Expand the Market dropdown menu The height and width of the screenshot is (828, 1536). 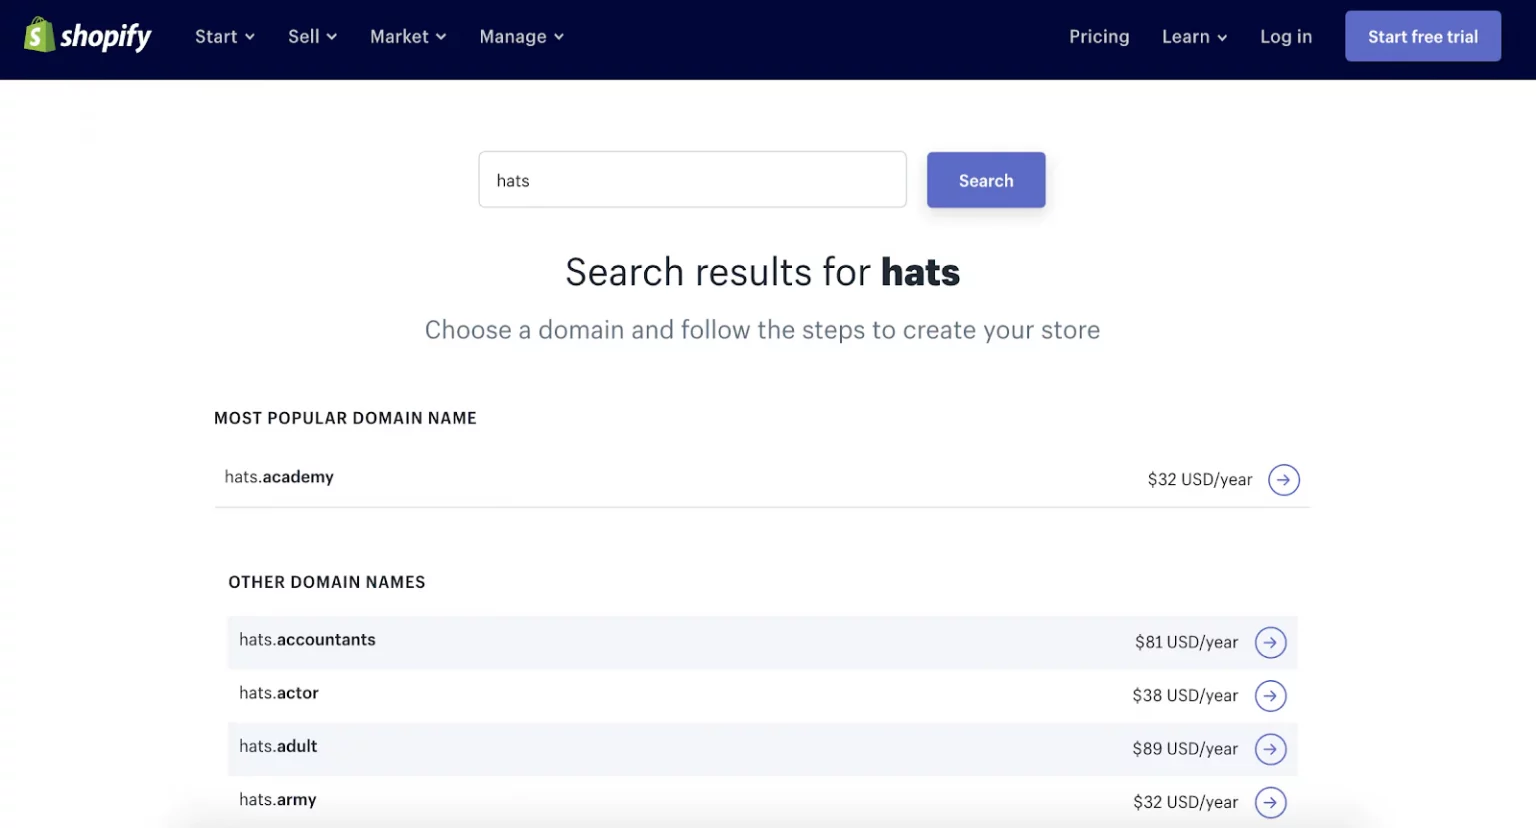[x=408, y=37]
